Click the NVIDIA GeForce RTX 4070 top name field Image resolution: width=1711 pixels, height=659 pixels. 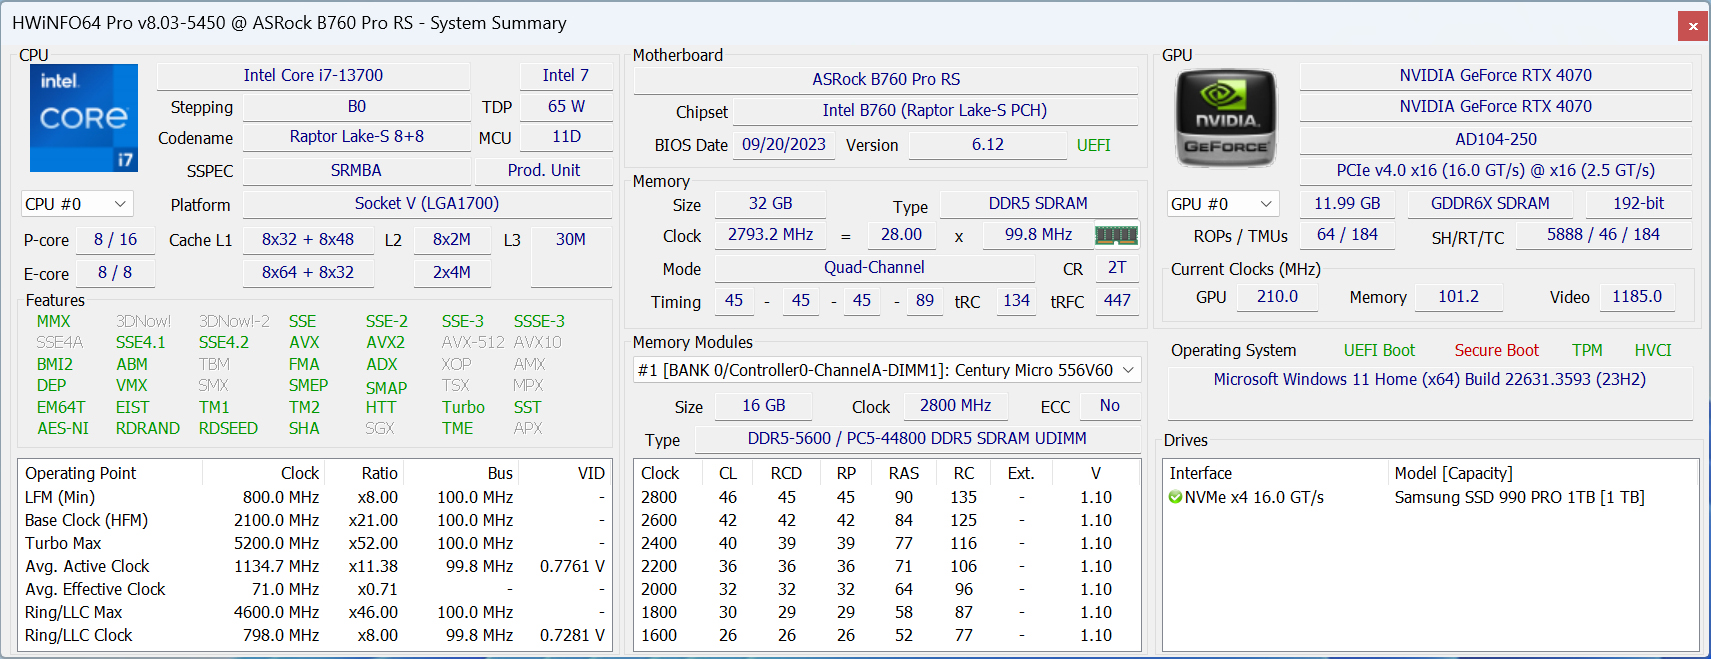tap(1496, 76)
